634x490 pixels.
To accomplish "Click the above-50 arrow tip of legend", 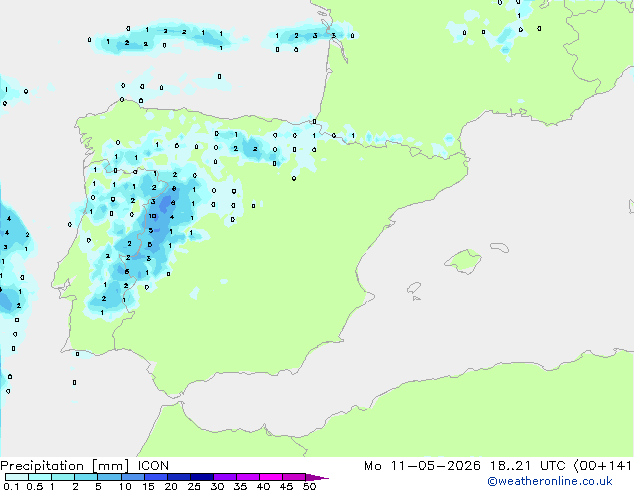I will 317,477.
